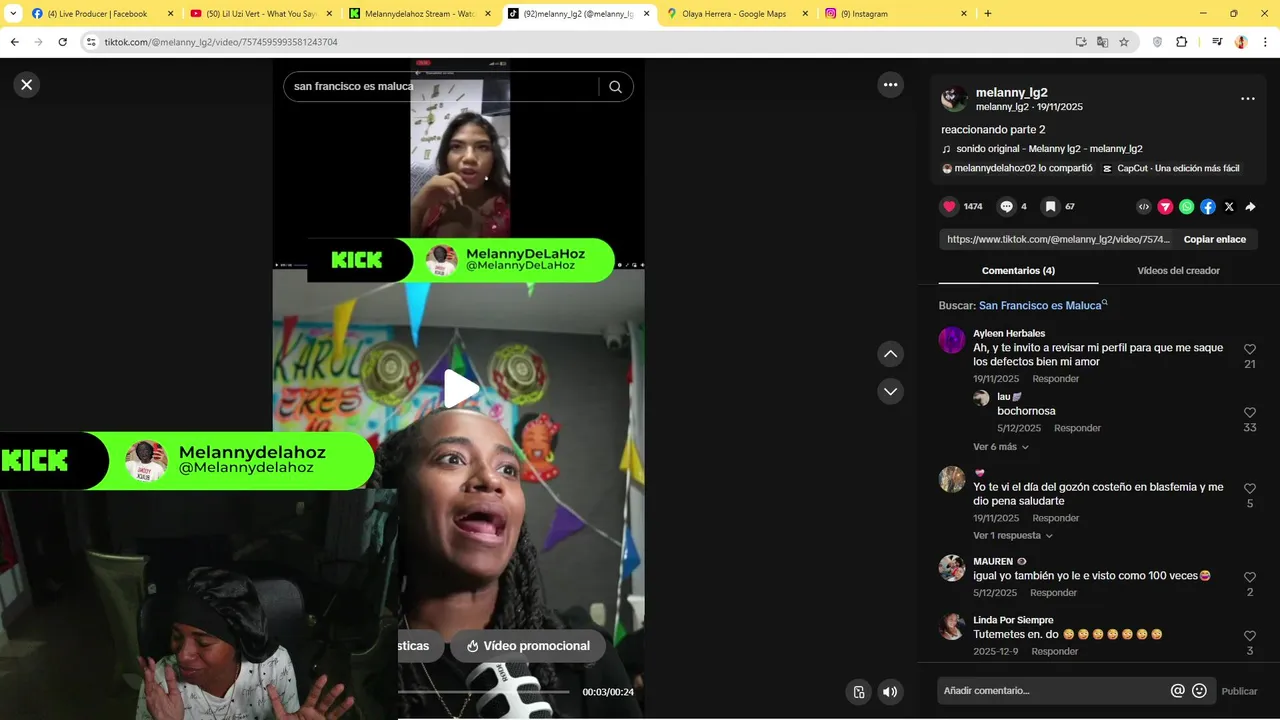Expand replies with "Ver 6 más"
The height and width of the screenshot is (720, 1280).
pos(1001,447)
